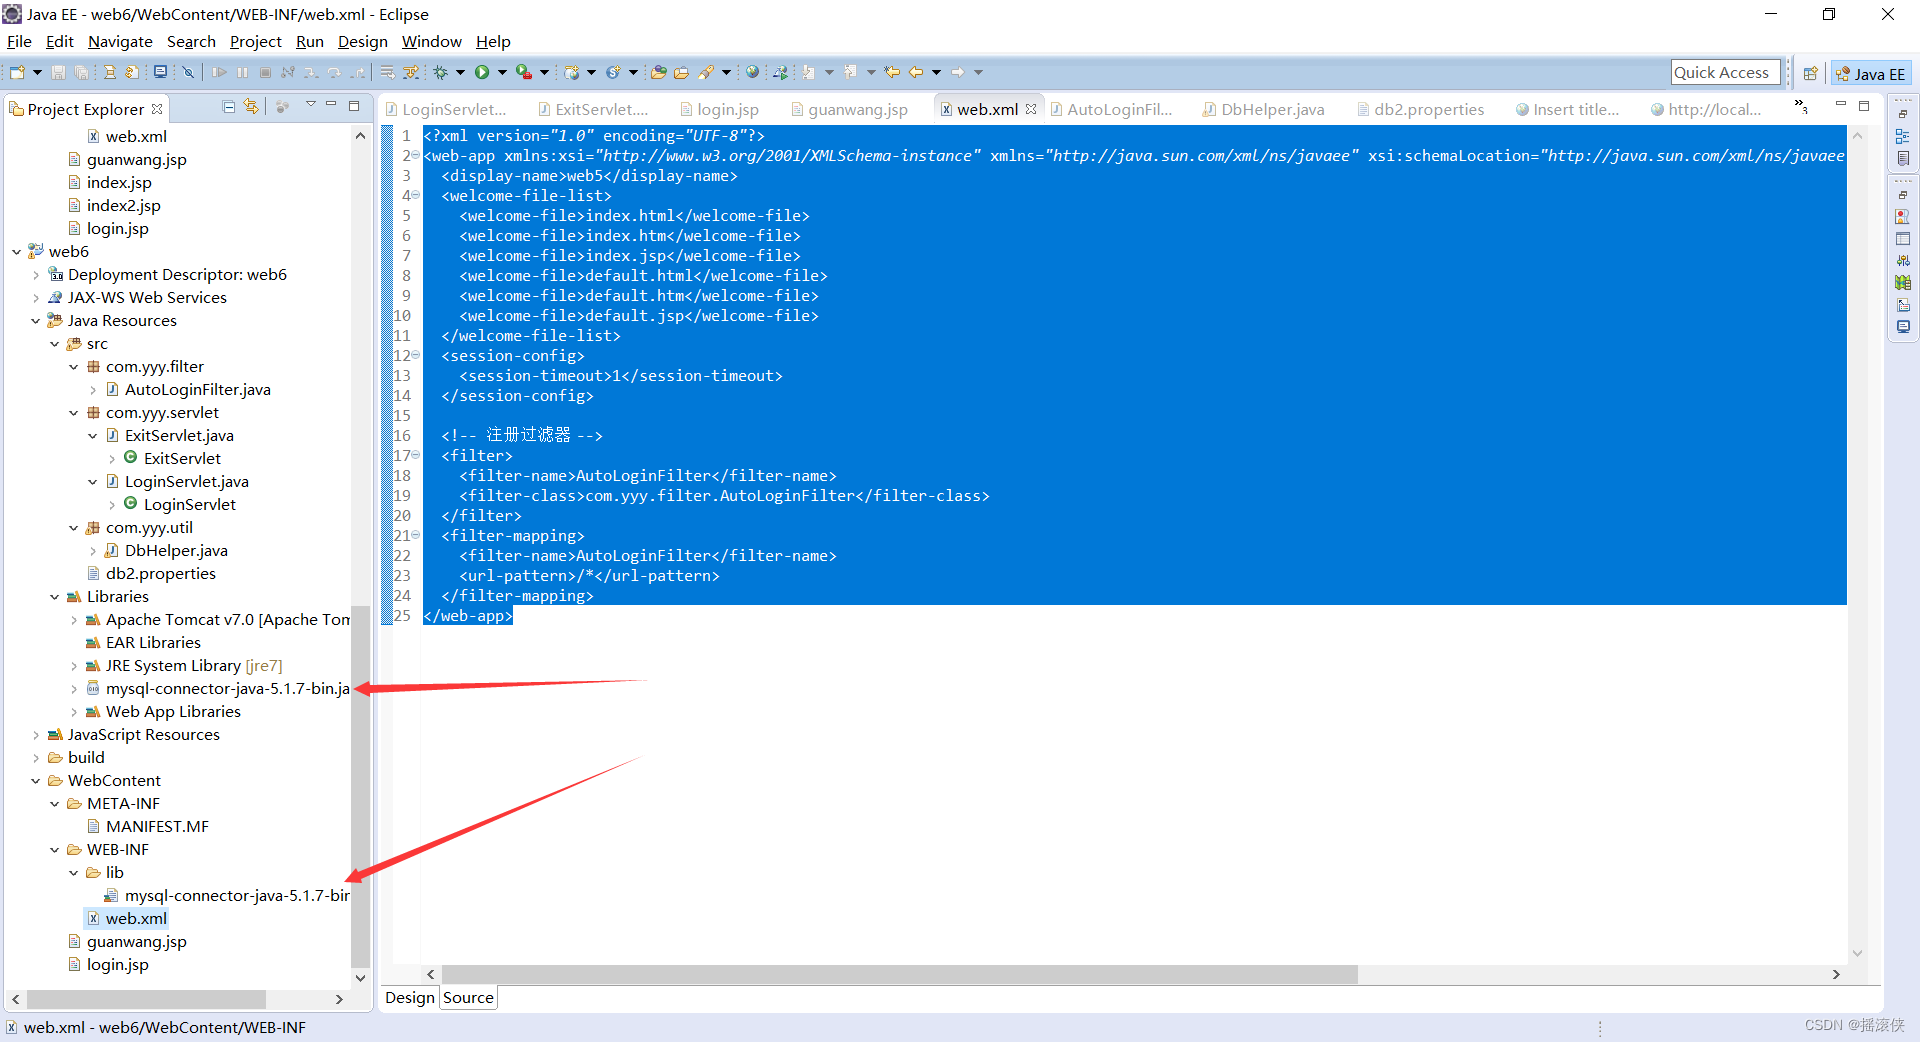The width and height of the screenshot is (1920, 1042).
Task: Open the Project menu
Action: 255,41
